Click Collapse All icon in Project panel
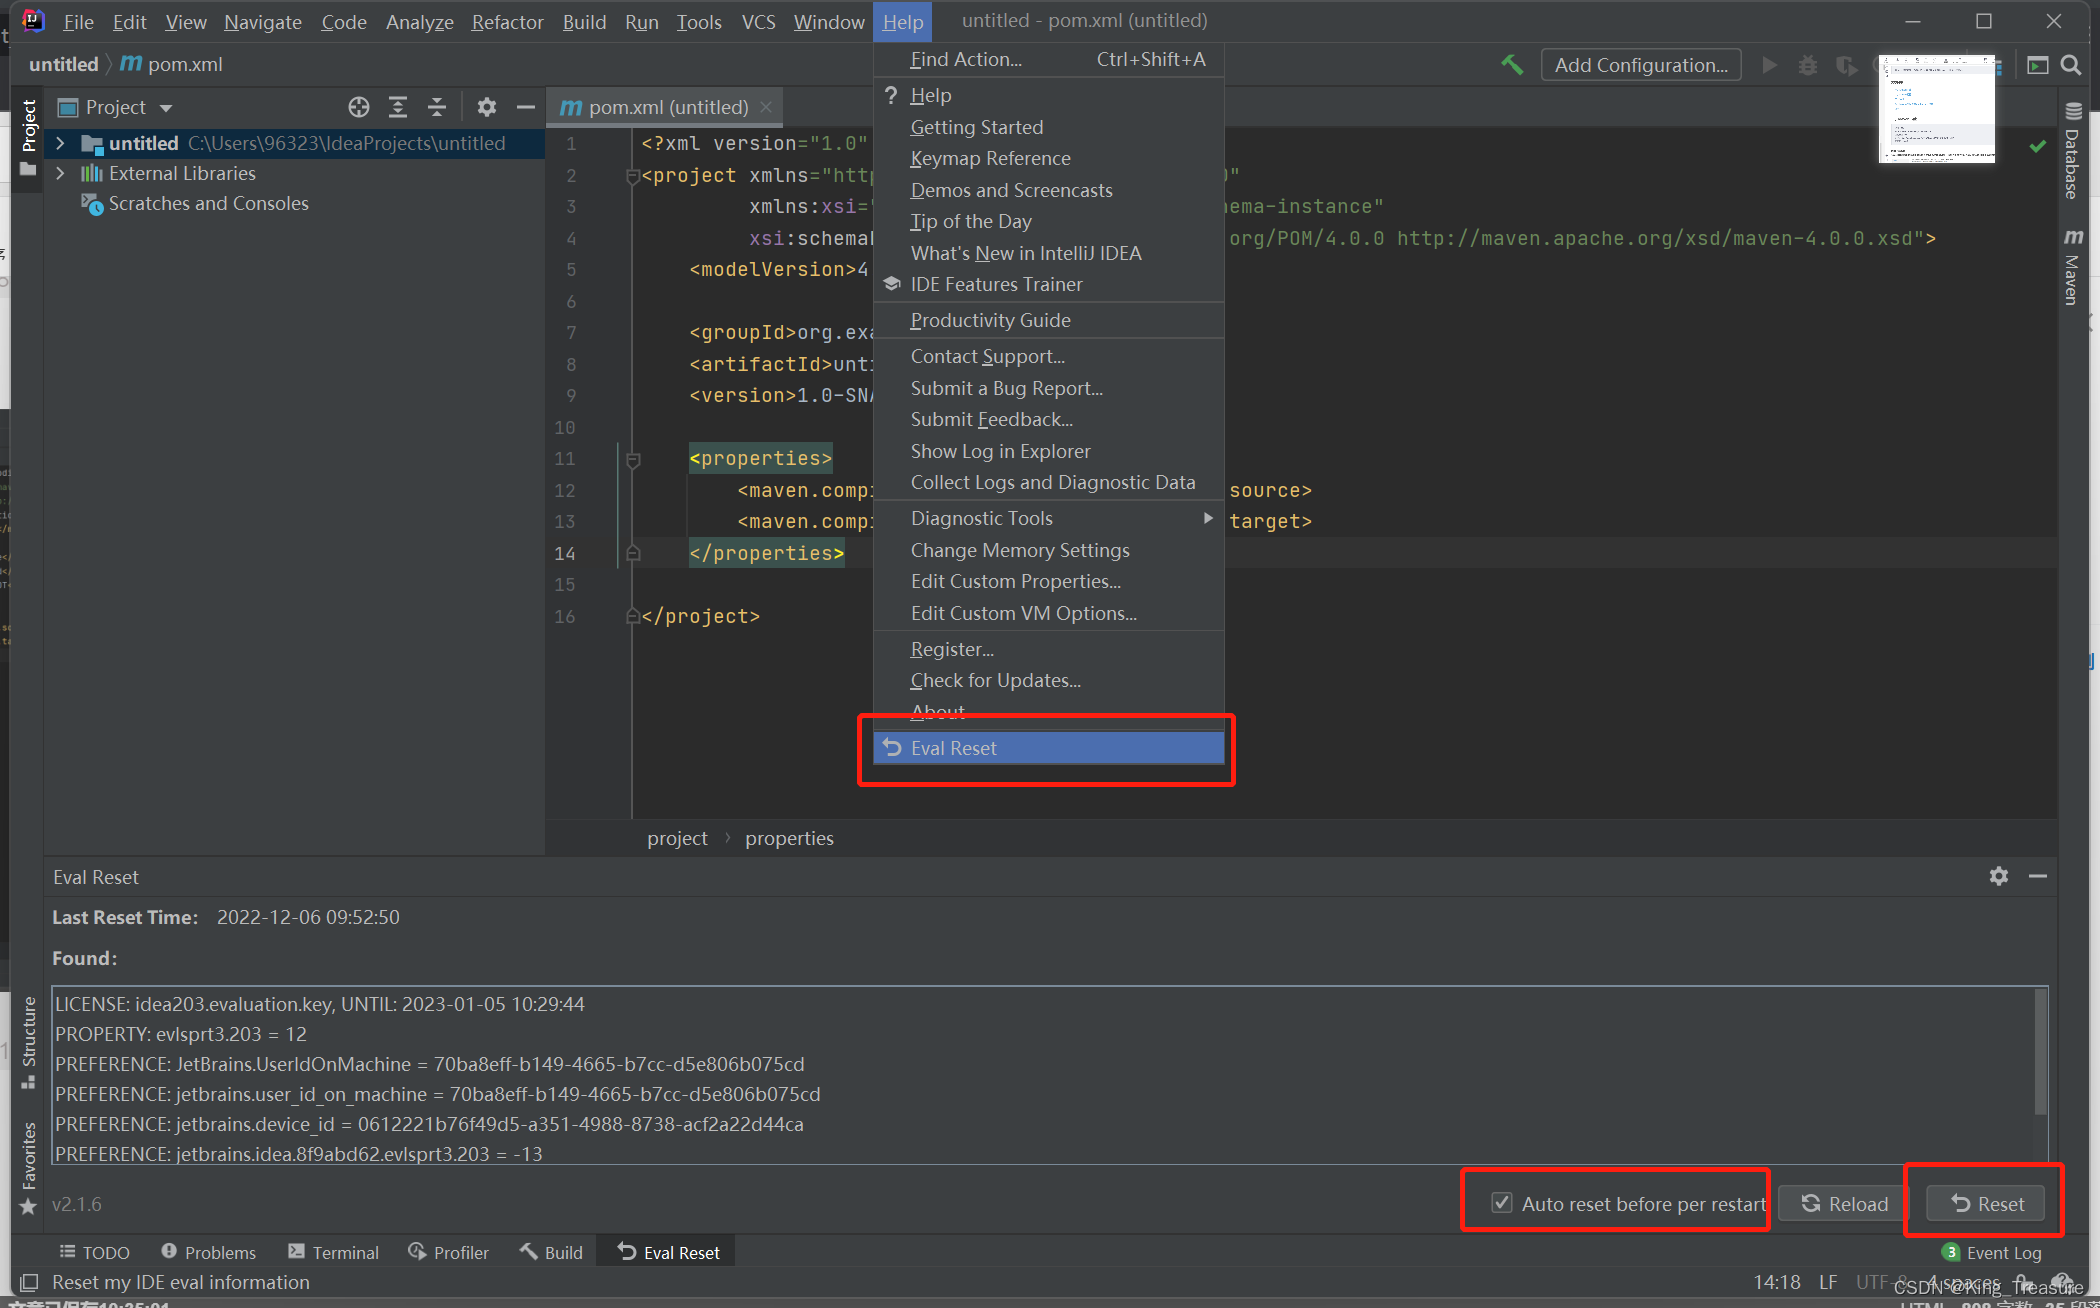The height and width of the screenshot is (1308, 2100). tap(437, 107)
